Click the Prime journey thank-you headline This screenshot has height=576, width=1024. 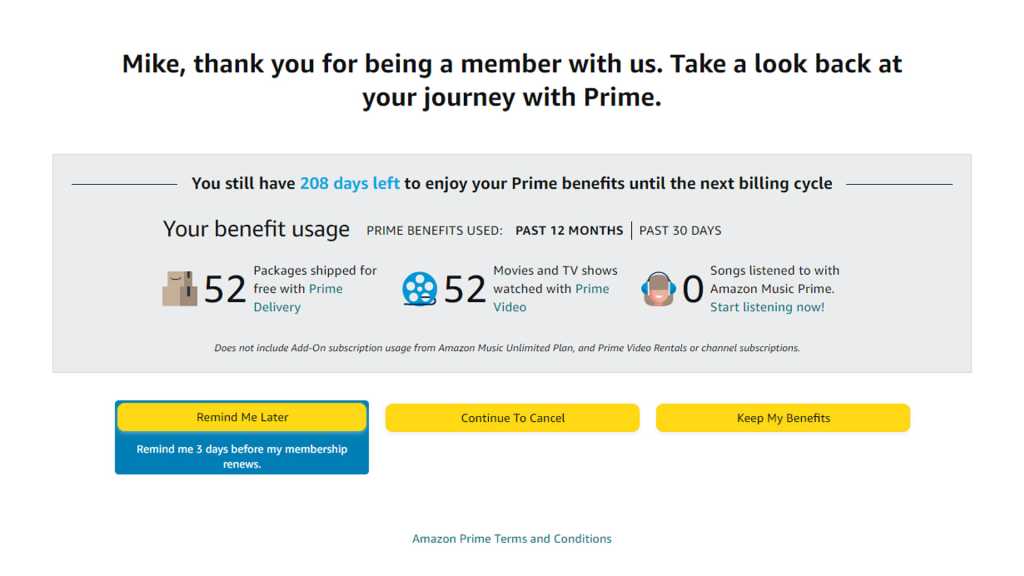point(512,80)
